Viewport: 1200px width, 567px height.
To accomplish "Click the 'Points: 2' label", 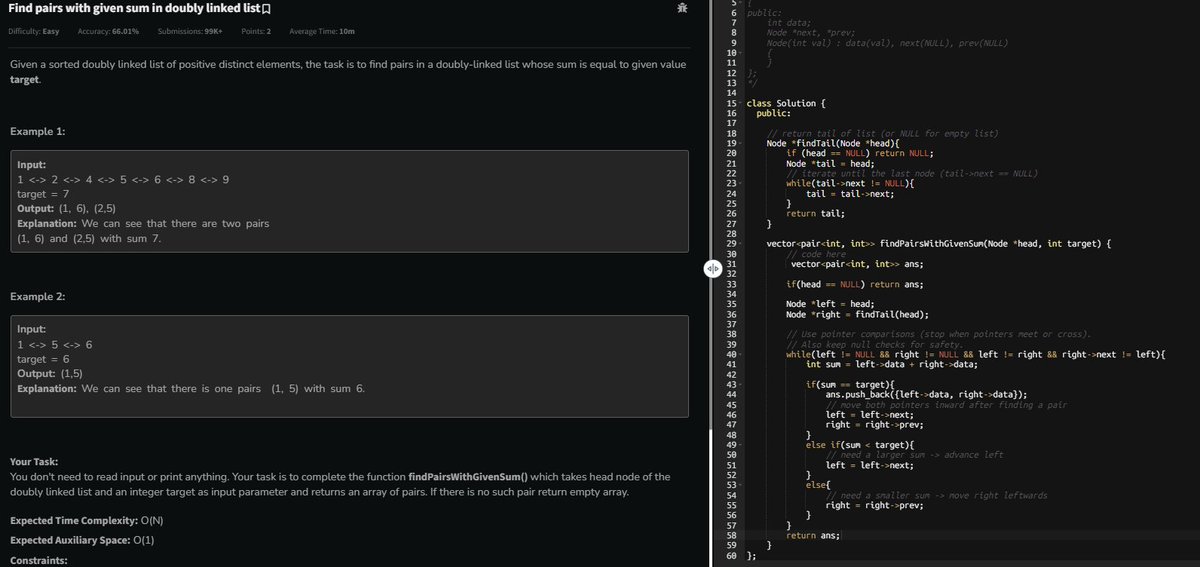I will pos(256,32).
